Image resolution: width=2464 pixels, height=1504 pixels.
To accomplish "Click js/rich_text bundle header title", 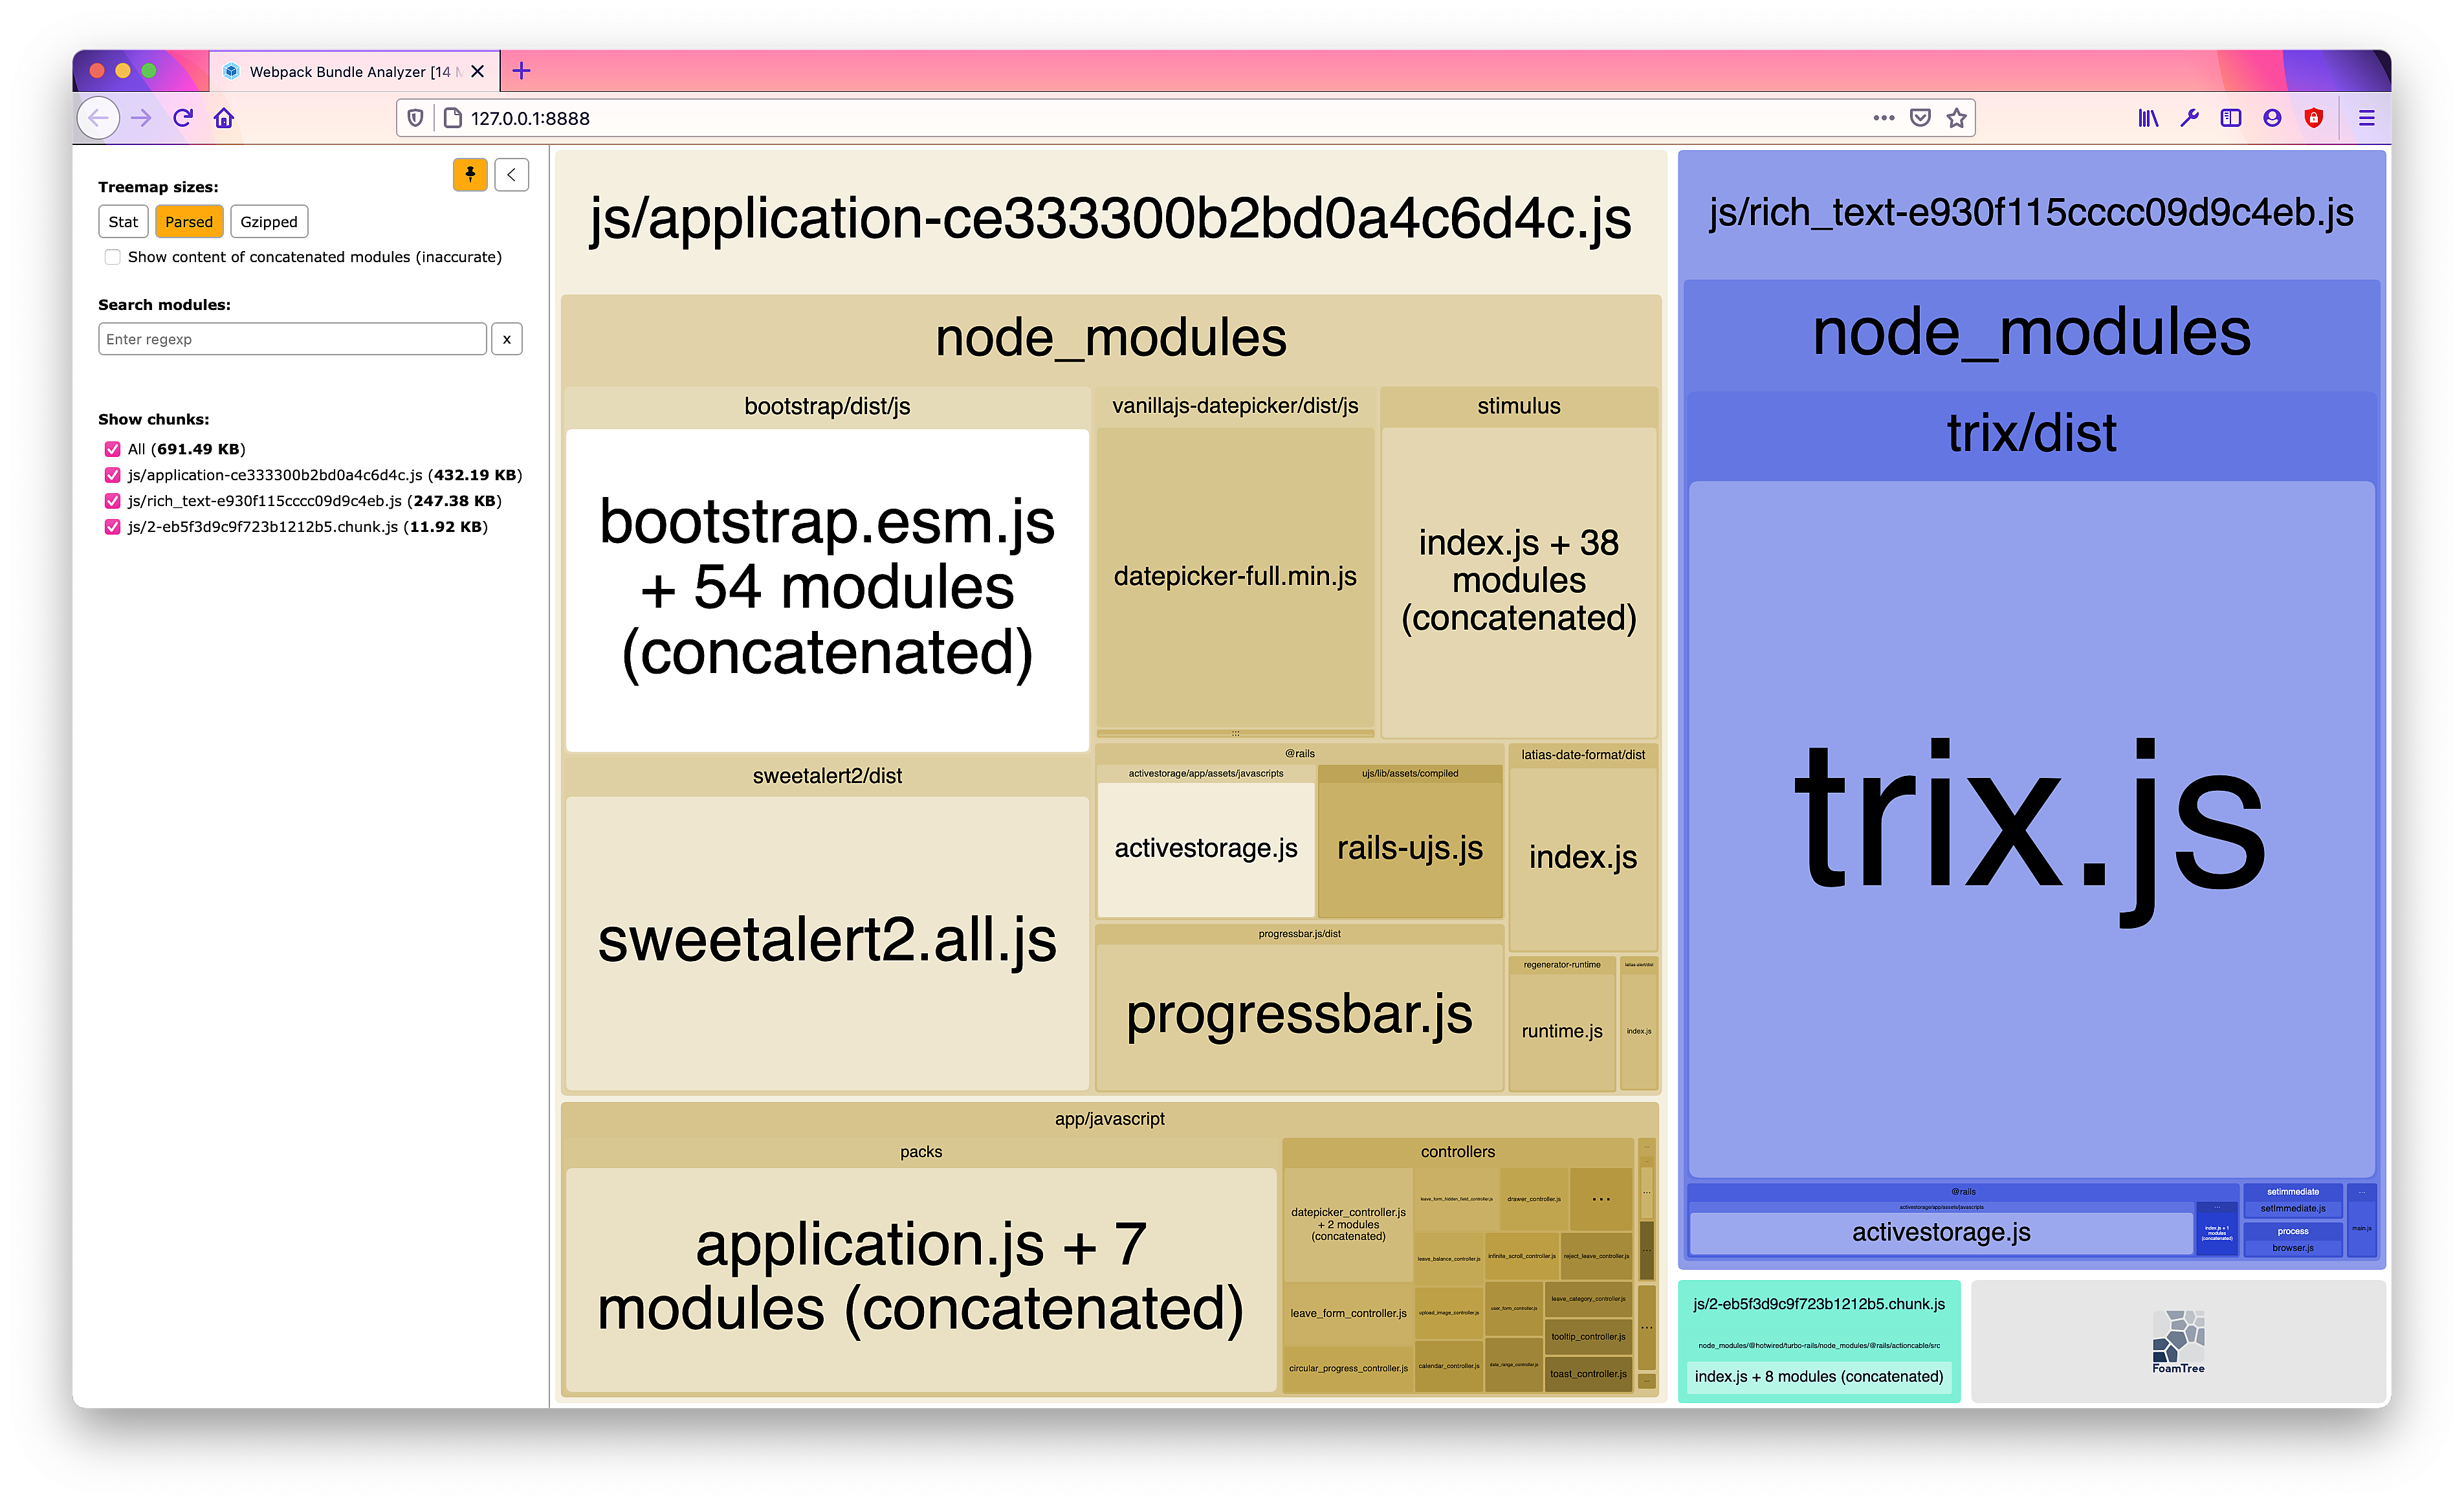I will (x=2031, y=213).
